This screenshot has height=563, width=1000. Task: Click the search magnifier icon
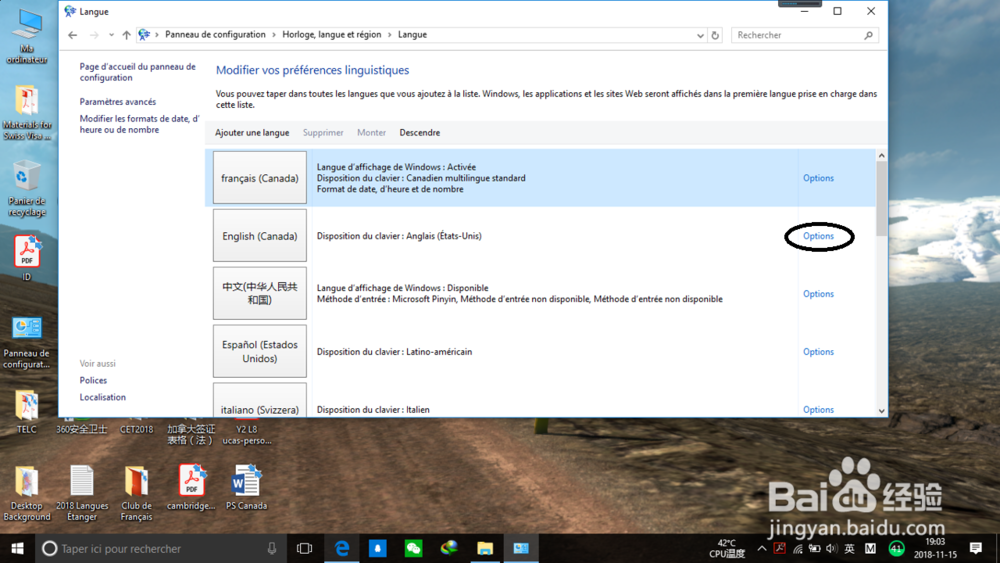(x=869, y=35)
